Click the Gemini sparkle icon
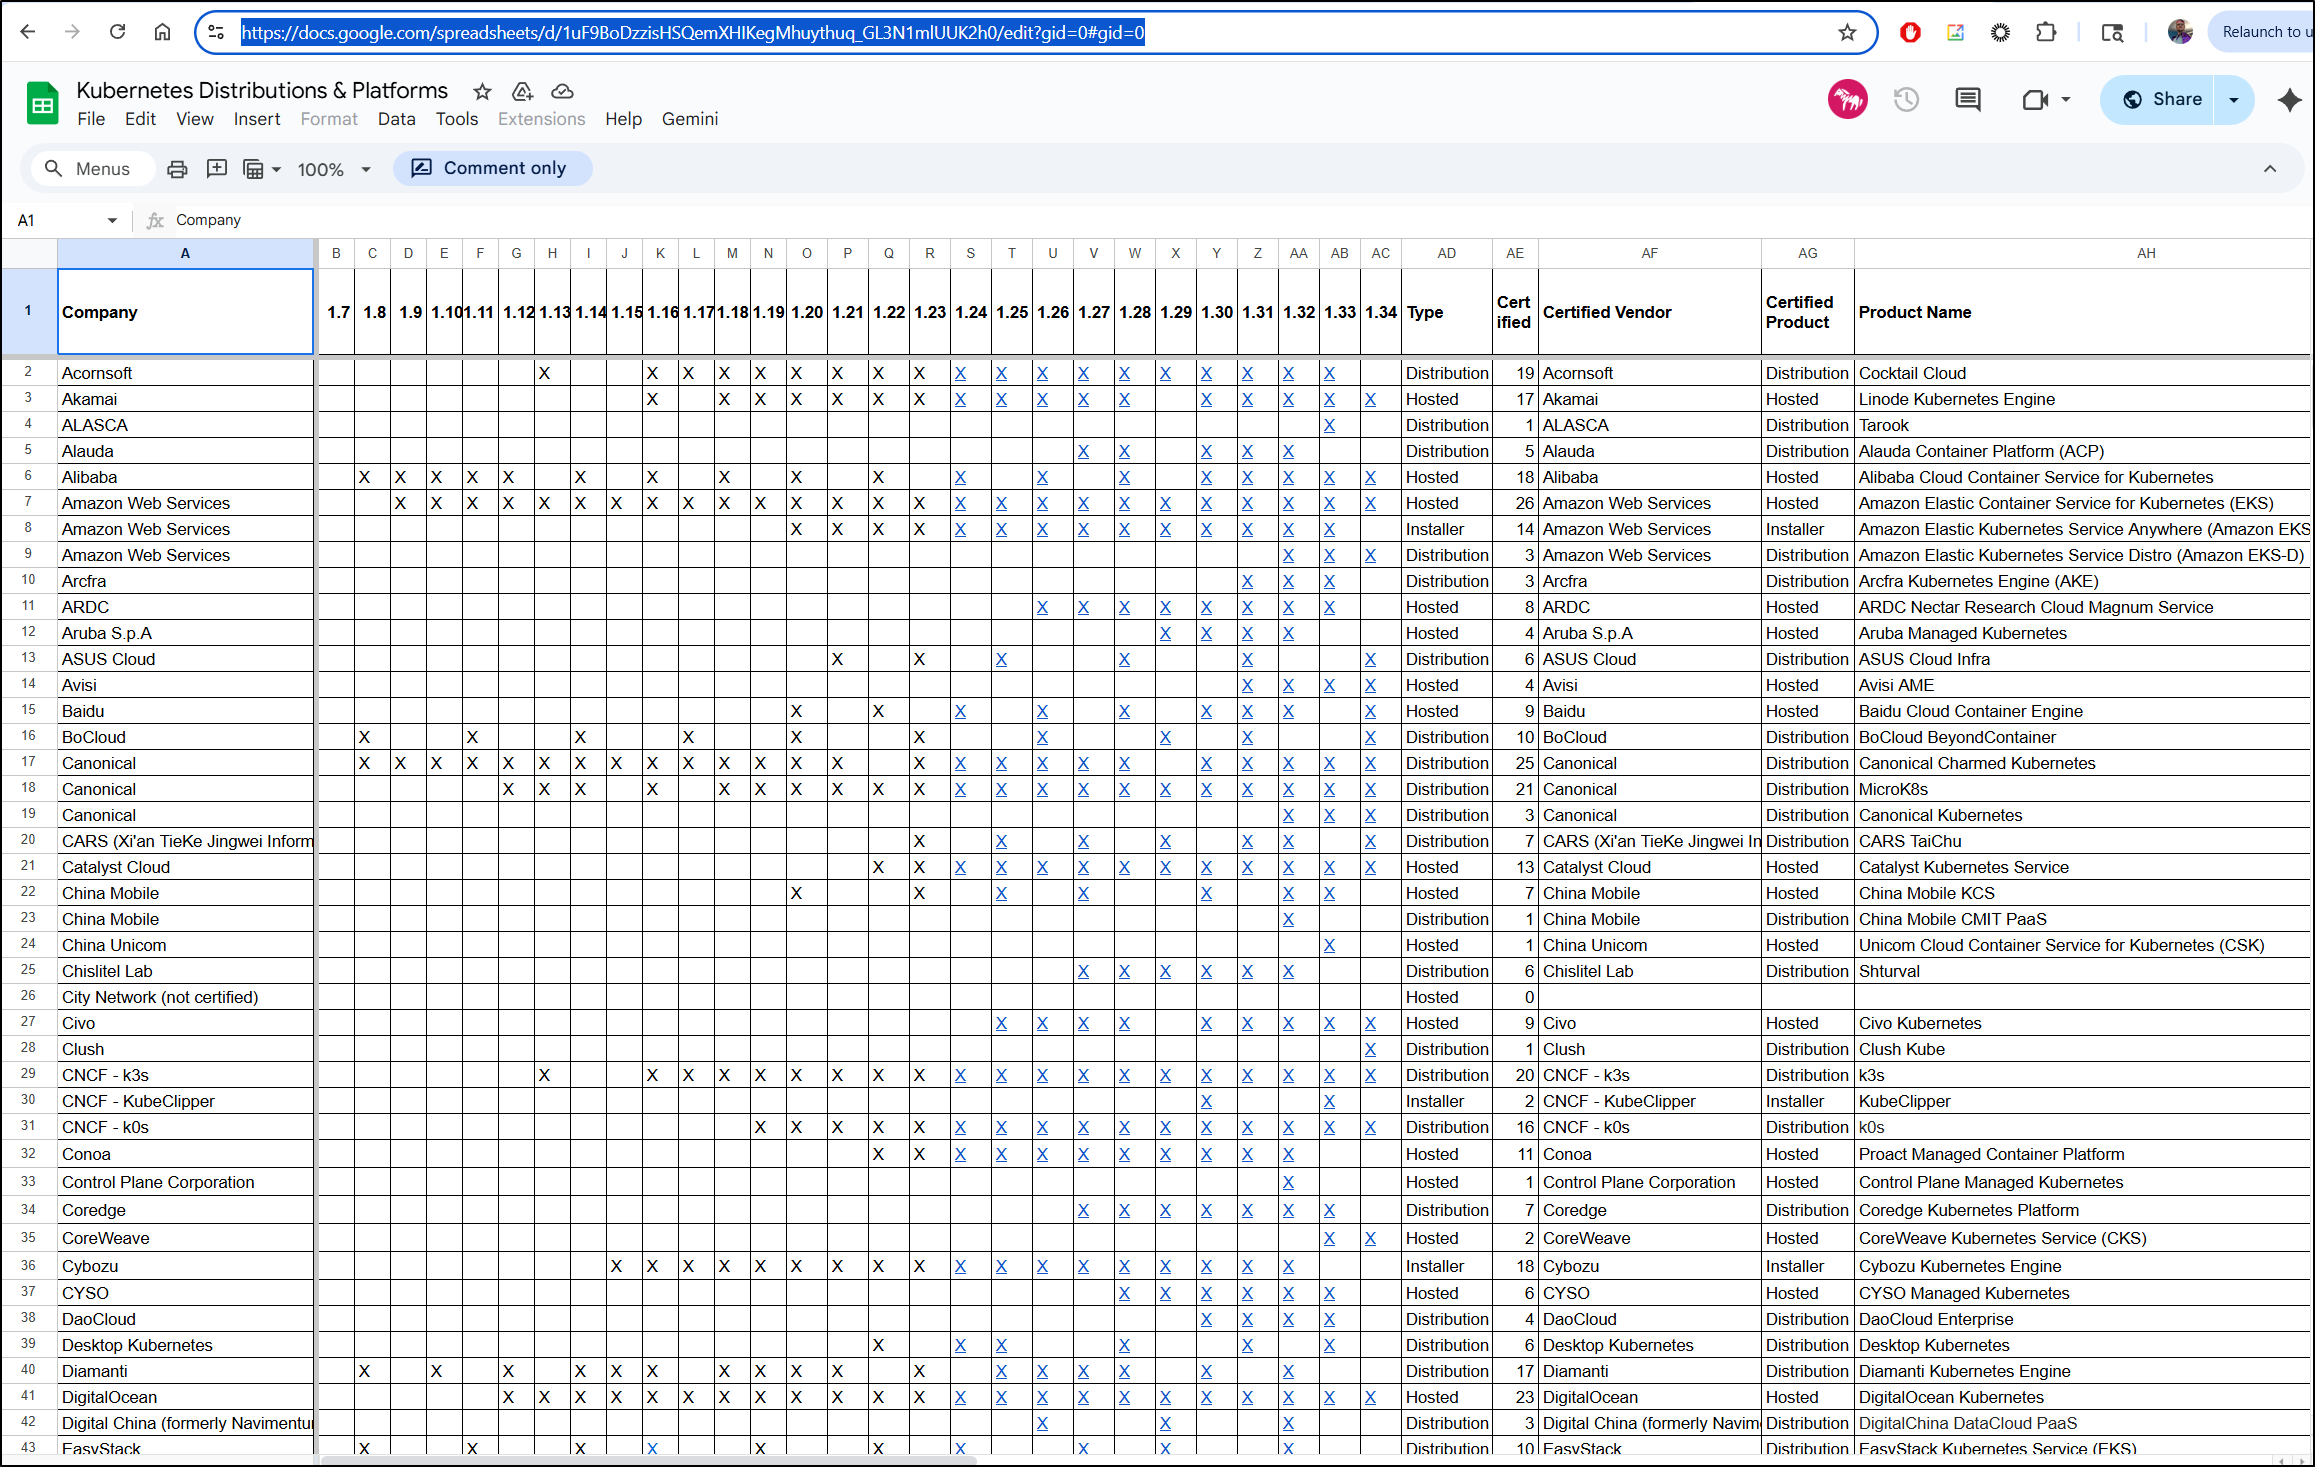2315x1467 pixels. [x=2289, y=99]
